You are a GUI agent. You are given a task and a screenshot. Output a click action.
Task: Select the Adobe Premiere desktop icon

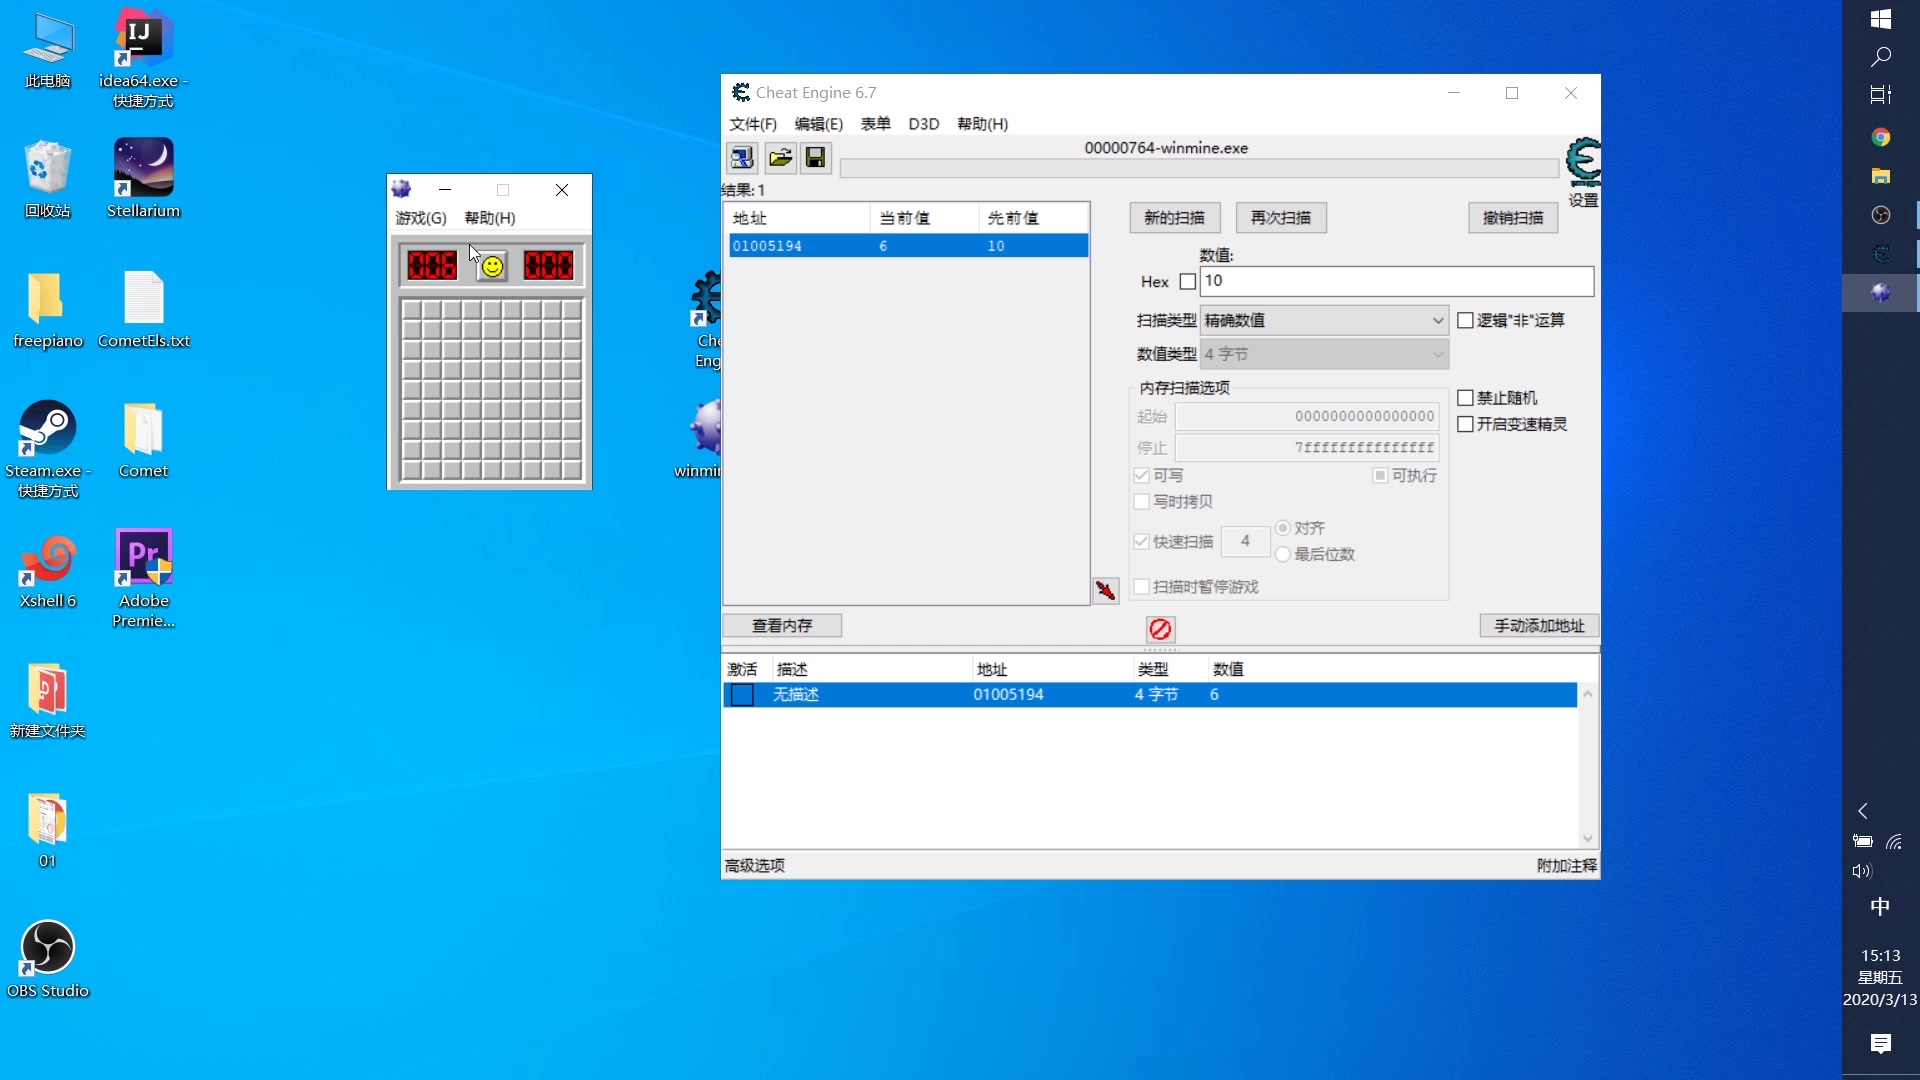click(x=144, y=578)
